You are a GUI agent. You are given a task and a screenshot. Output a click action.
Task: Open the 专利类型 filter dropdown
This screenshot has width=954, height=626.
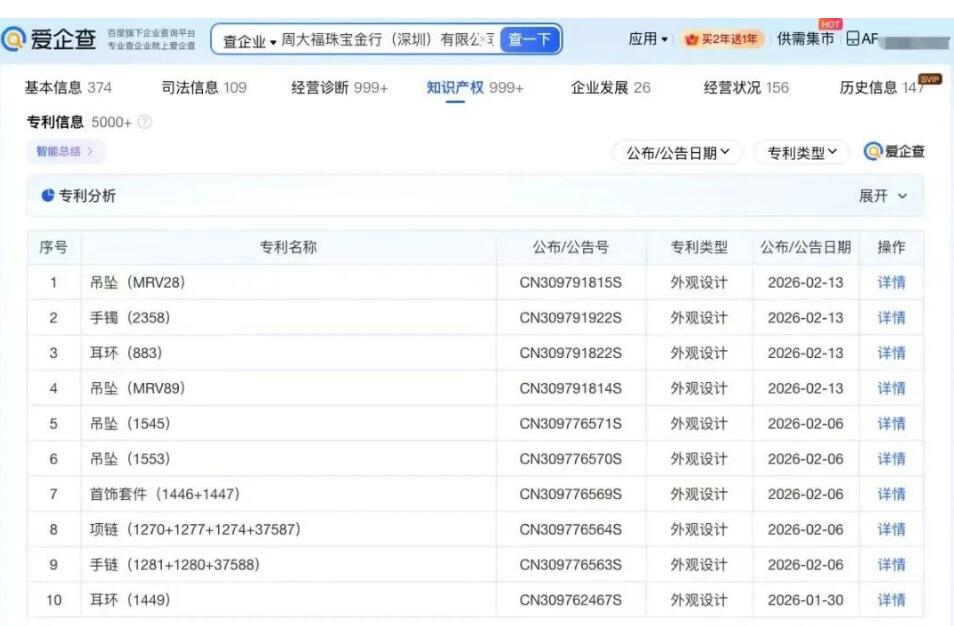click(802, 153)
